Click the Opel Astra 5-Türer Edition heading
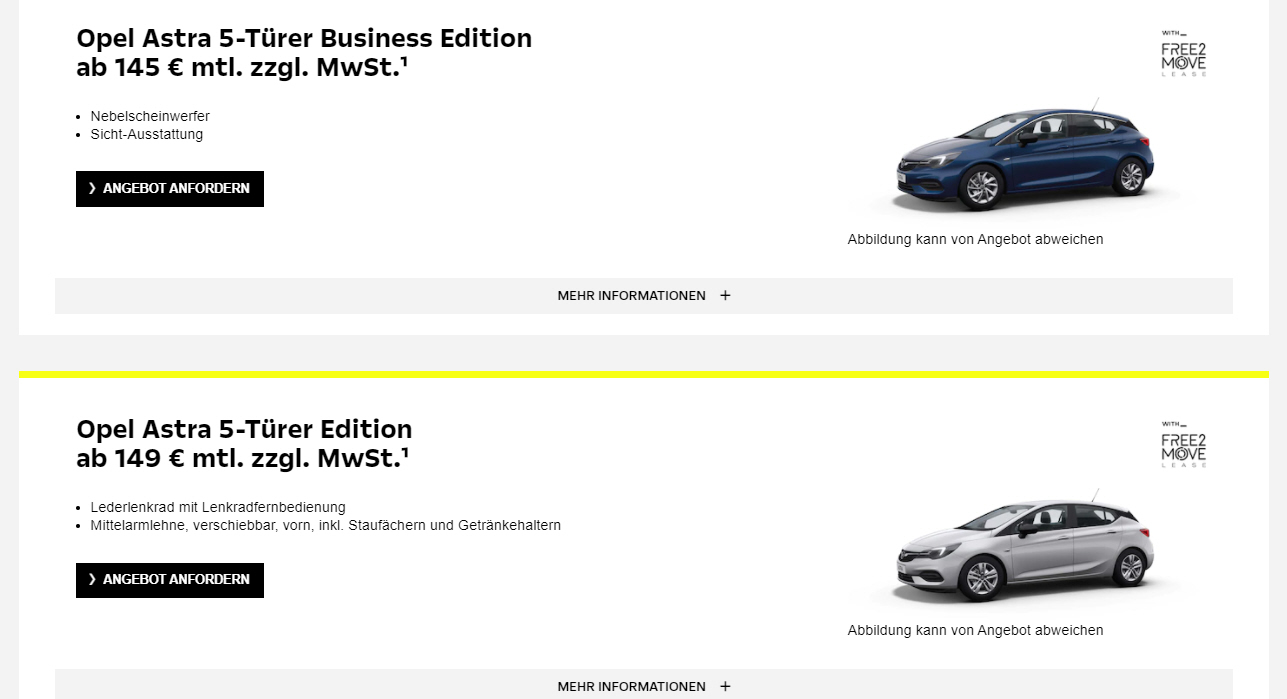The width and height of the screenshot is (1287, 699). coord(244,430)
